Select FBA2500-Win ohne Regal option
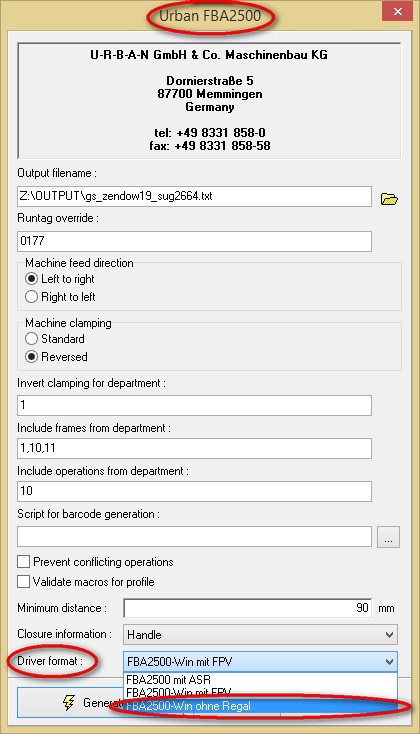 coord(260,706)
